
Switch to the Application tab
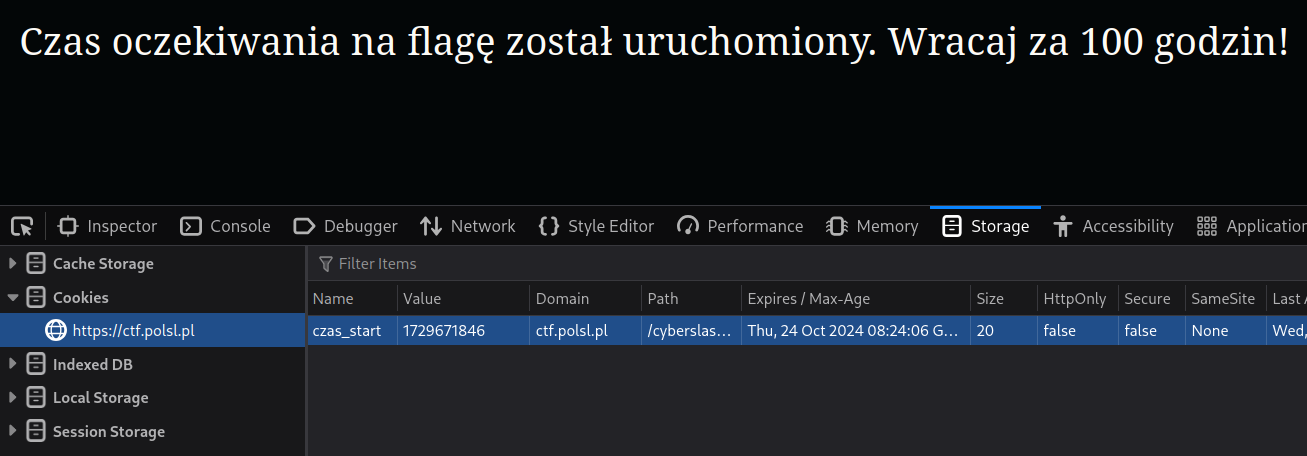tap(1251, 226)
